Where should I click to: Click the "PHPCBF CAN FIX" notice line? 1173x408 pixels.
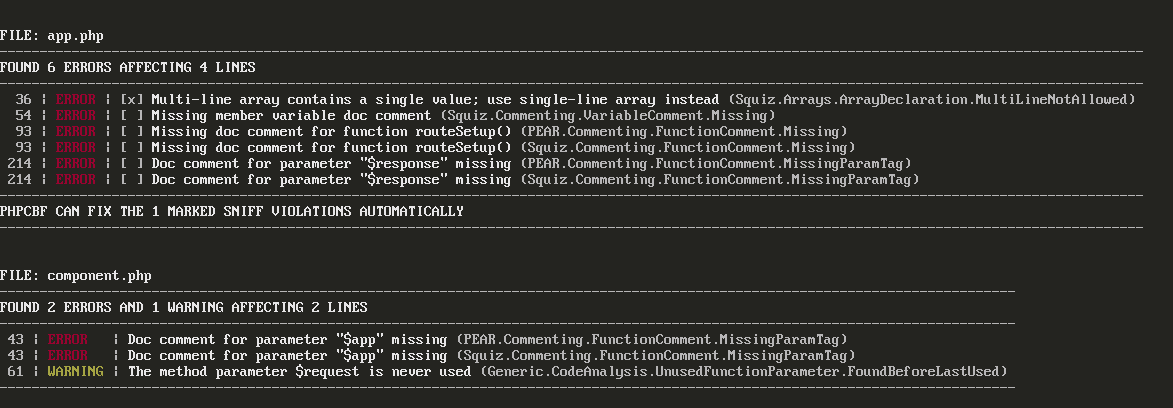[x=232, y=212]
